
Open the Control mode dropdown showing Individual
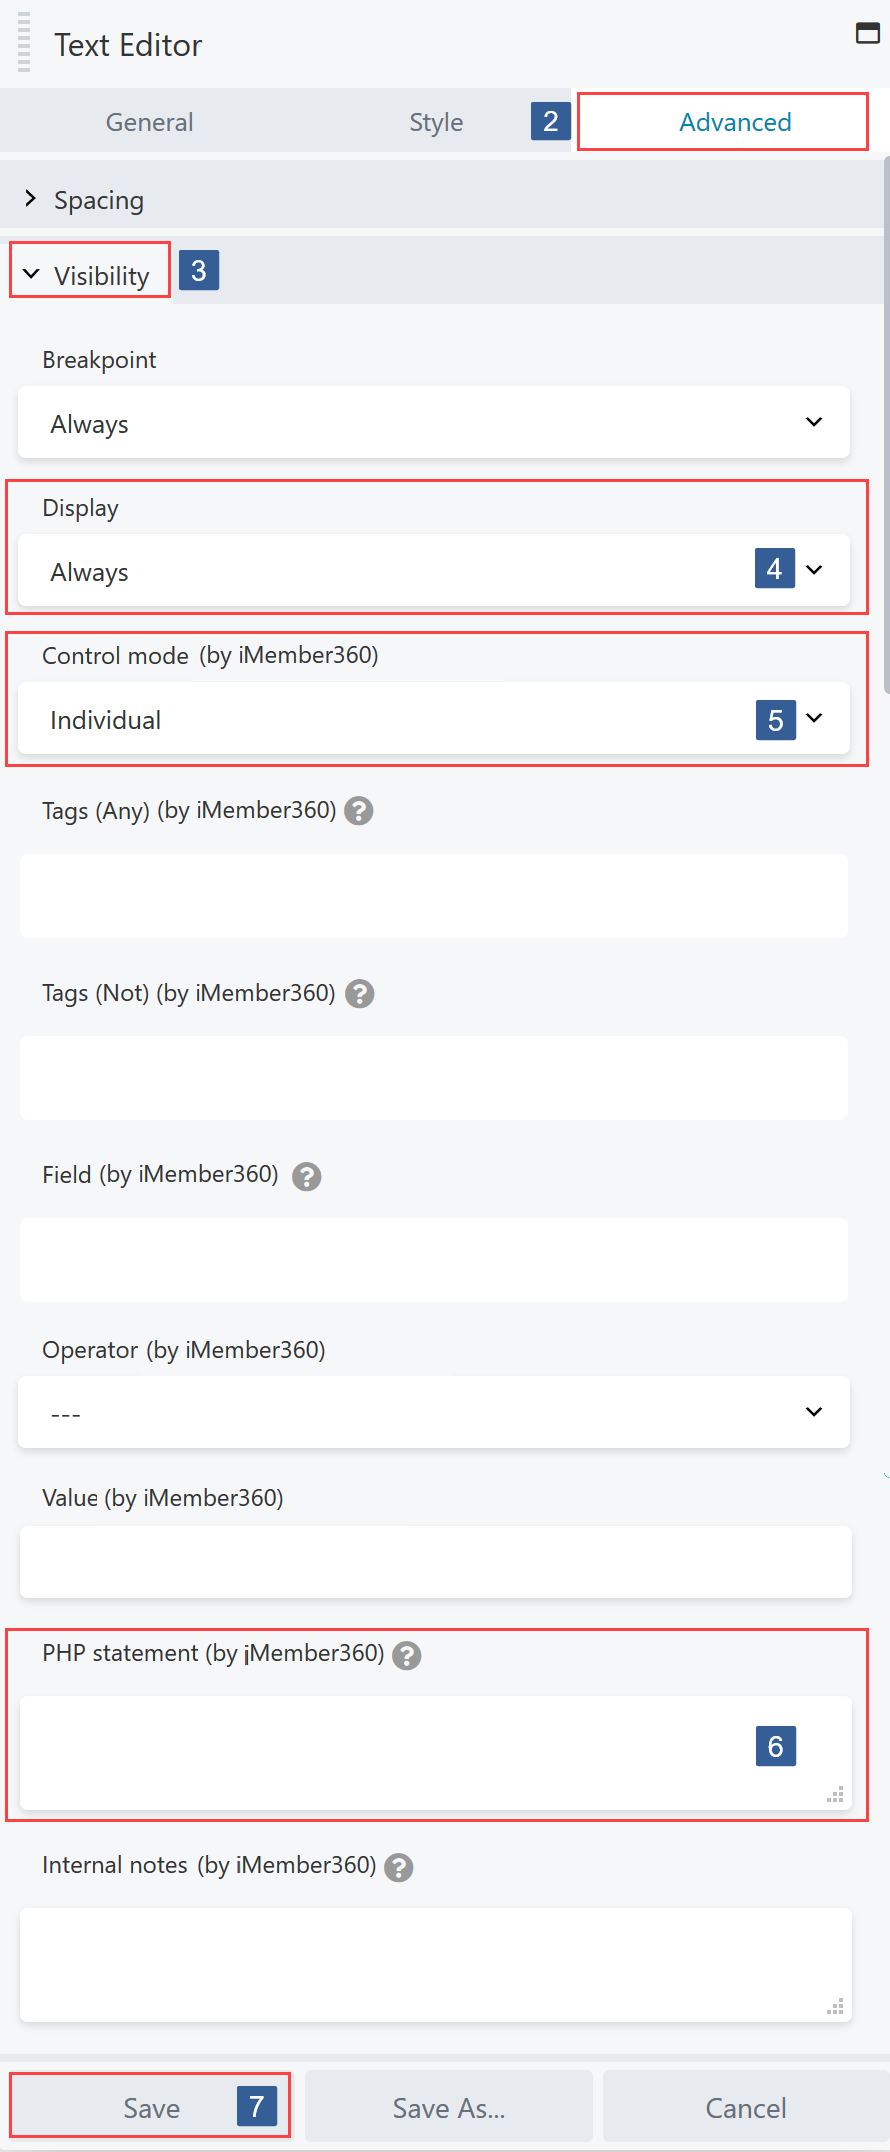coord(433,719)
